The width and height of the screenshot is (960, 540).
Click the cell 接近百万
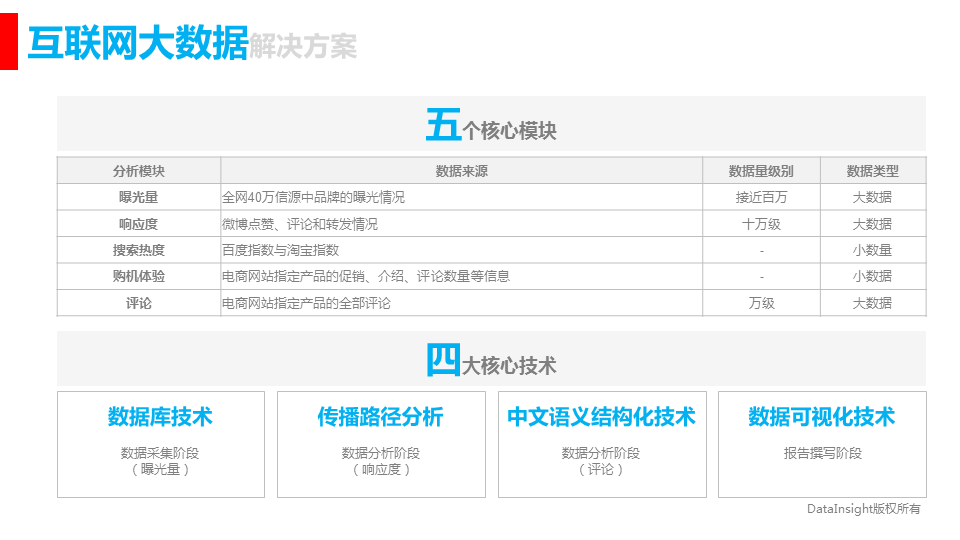(762, 197)
